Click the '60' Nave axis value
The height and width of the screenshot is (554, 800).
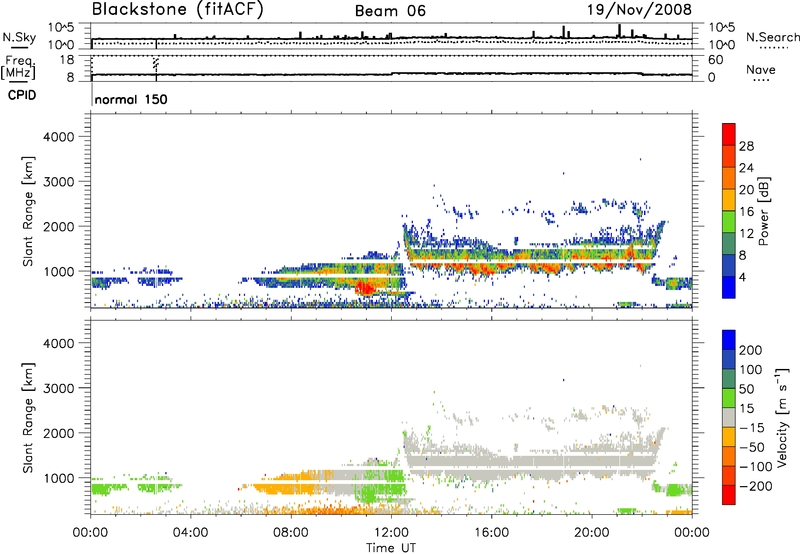point(715,60)
